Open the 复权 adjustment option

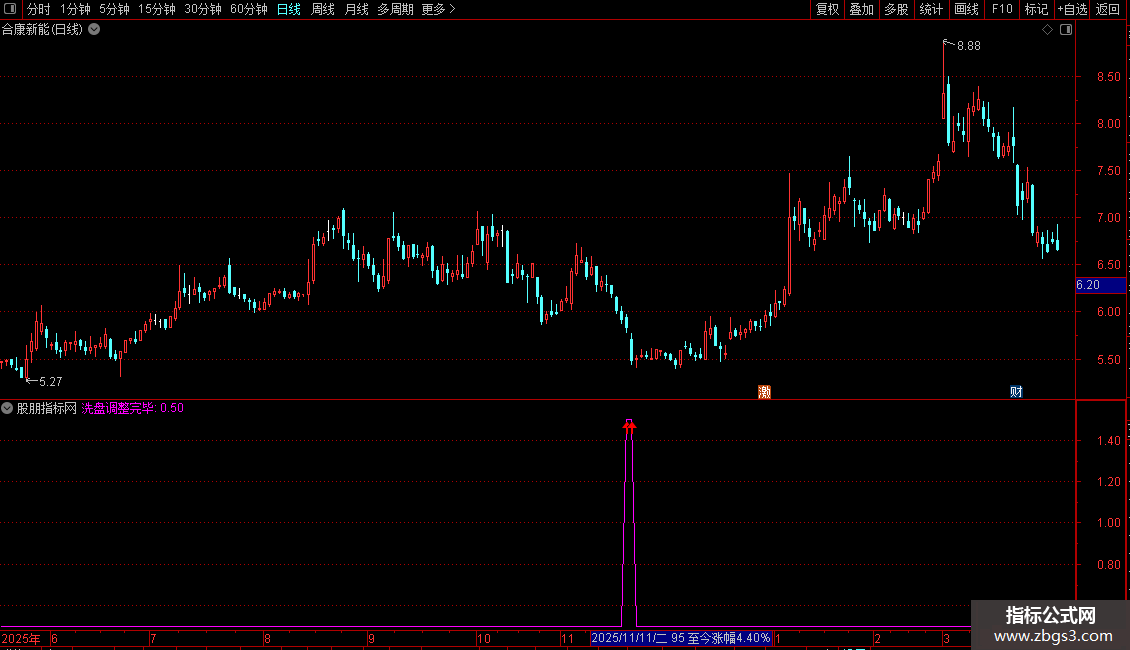click(827, 9)
